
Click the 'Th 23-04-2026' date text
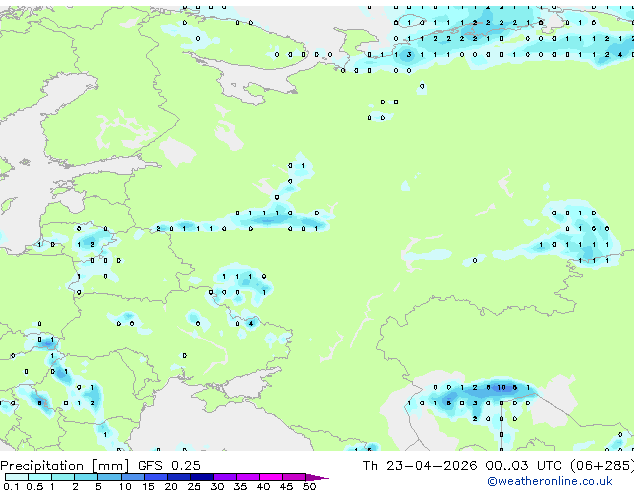point(420,466)
